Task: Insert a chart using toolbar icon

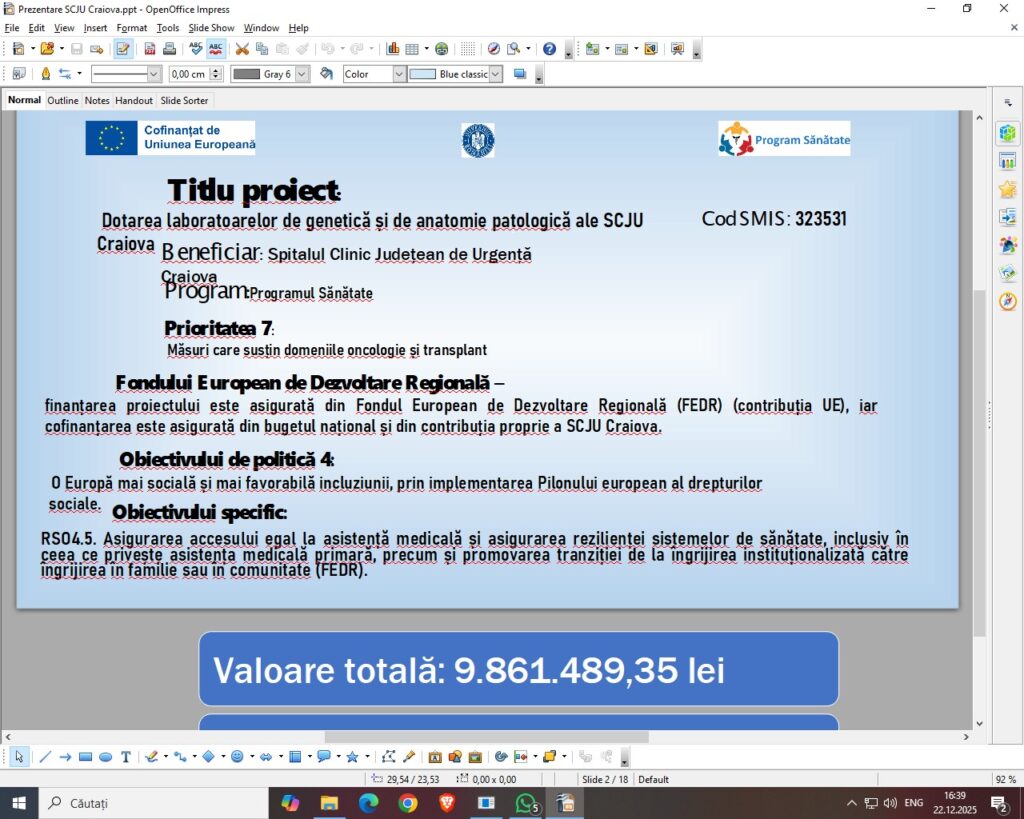Action: coord(392,48)
